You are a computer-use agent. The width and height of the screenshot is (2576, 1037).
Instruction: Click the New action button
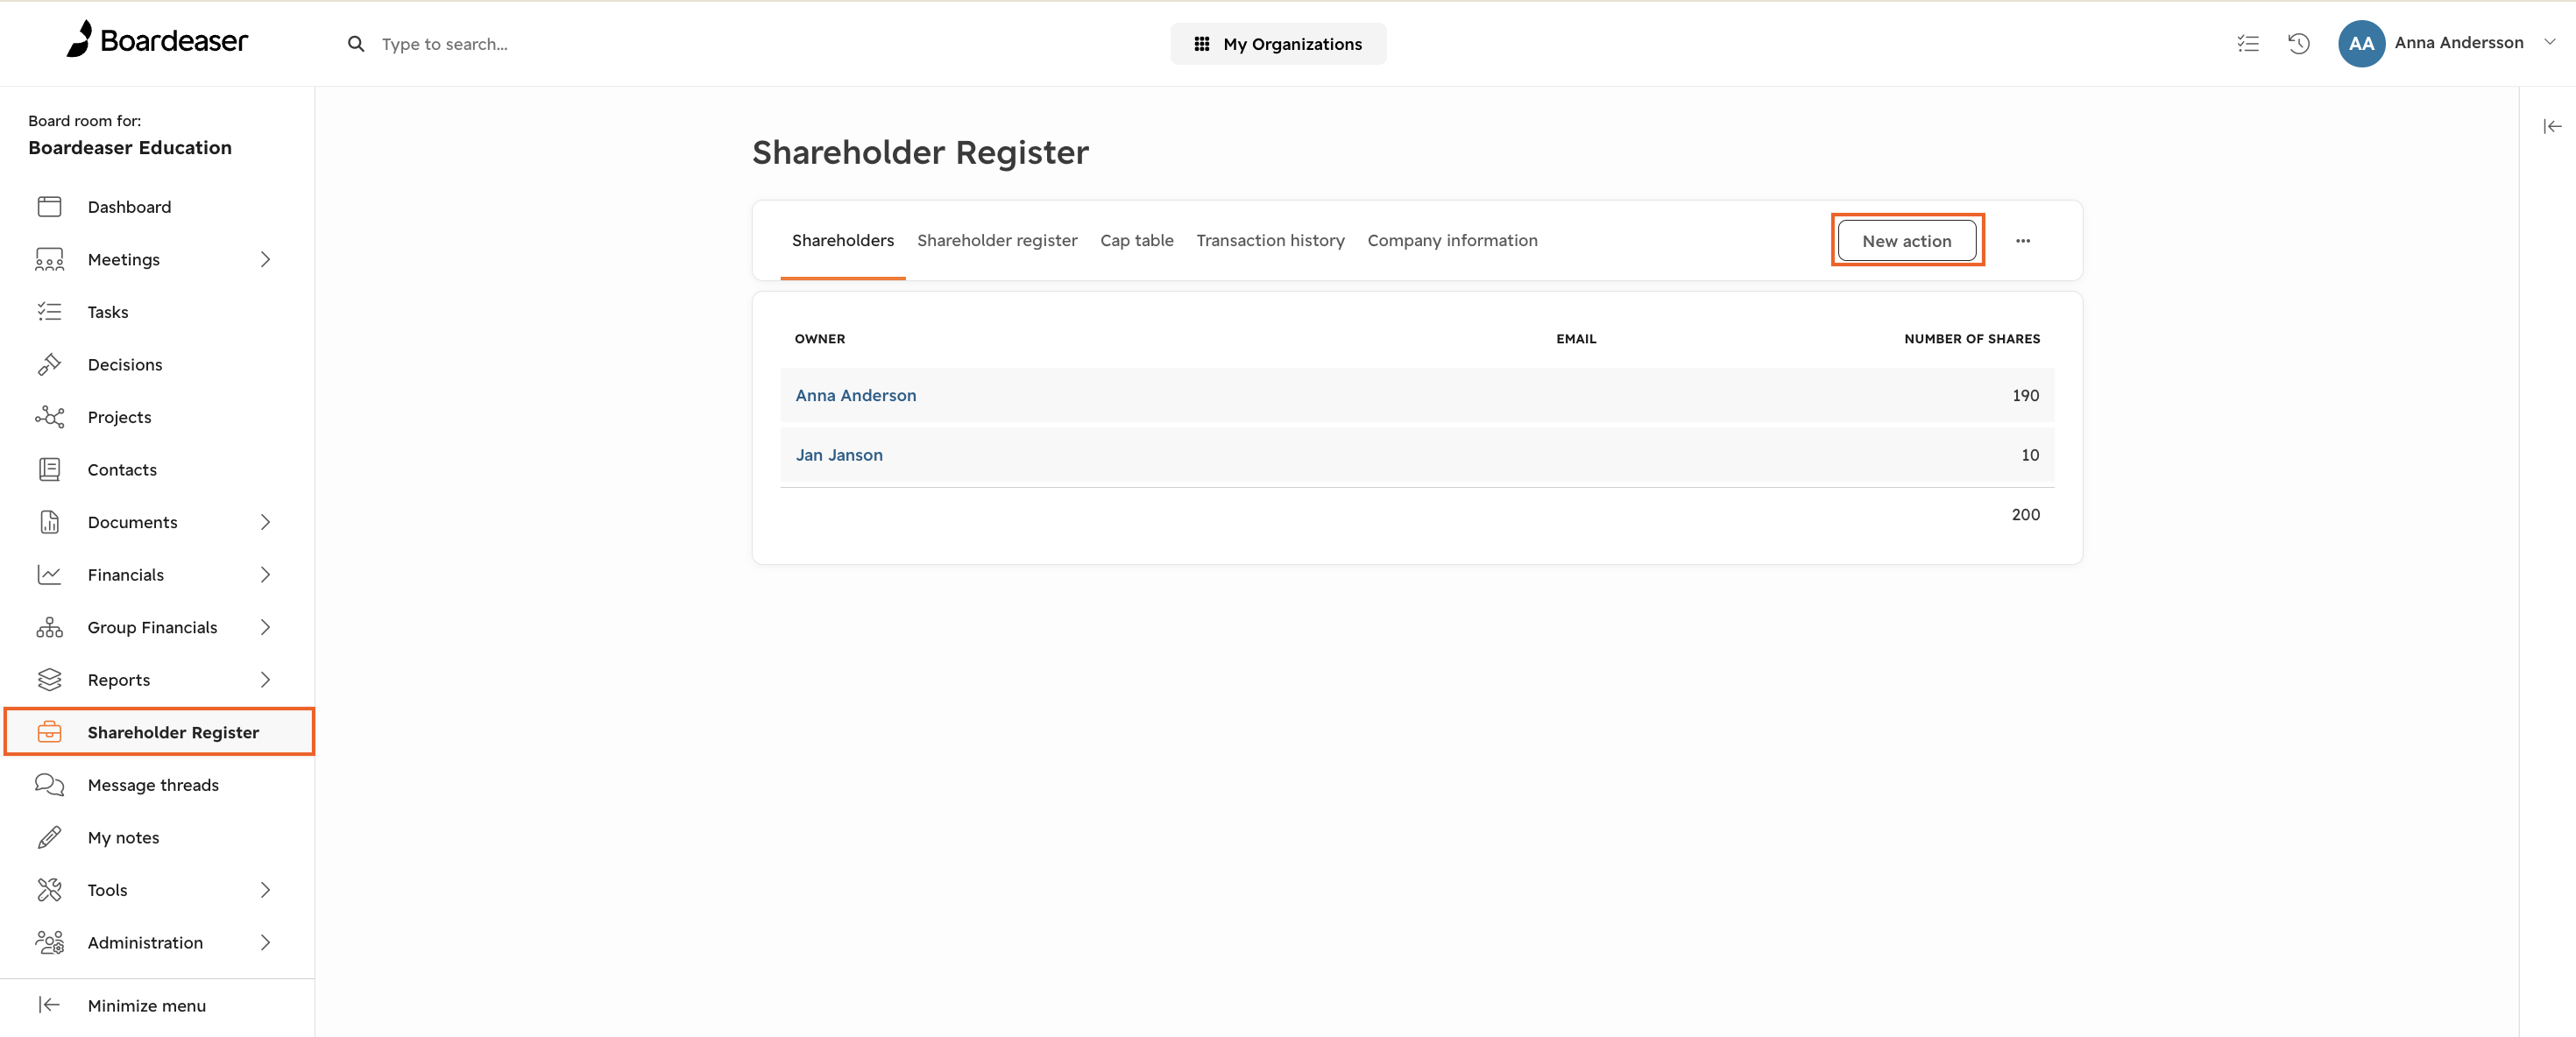point(1906,241)
